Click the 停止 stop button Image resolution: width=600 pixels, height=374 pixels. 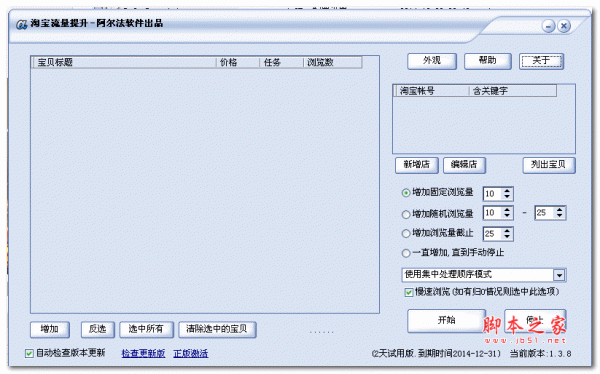[x=535, y=320]
